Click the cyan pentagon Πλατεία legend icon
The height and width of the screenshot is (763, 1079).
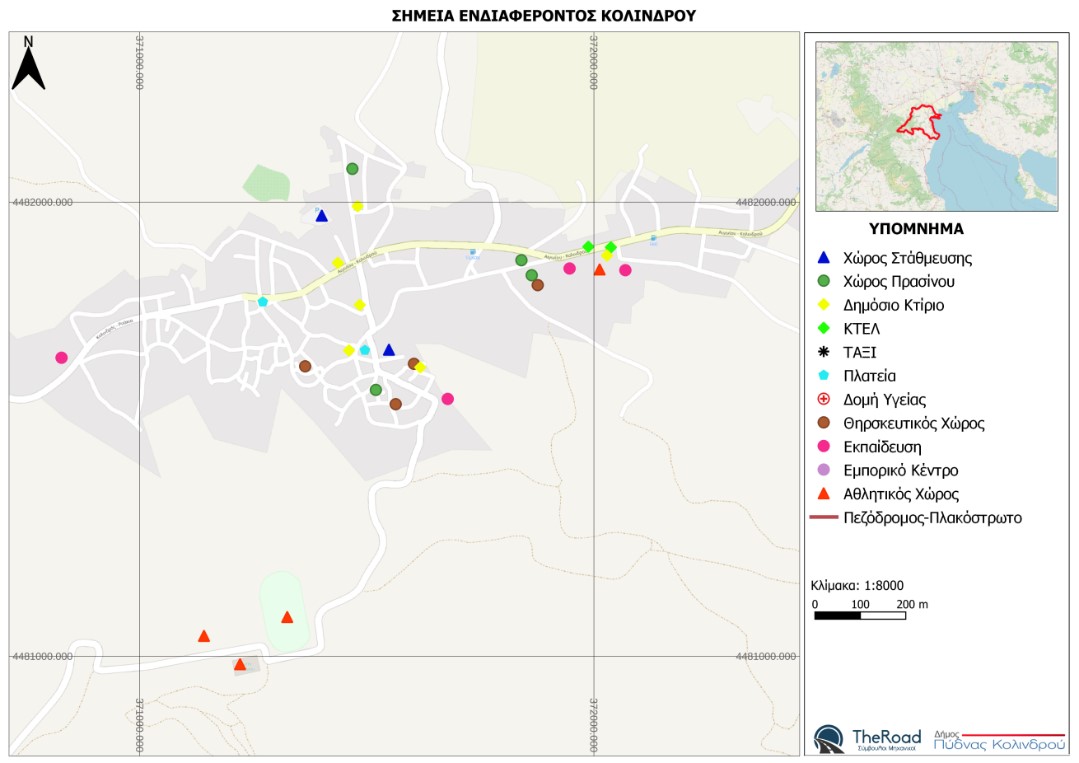pyautogui.click(x=823, y=376)
